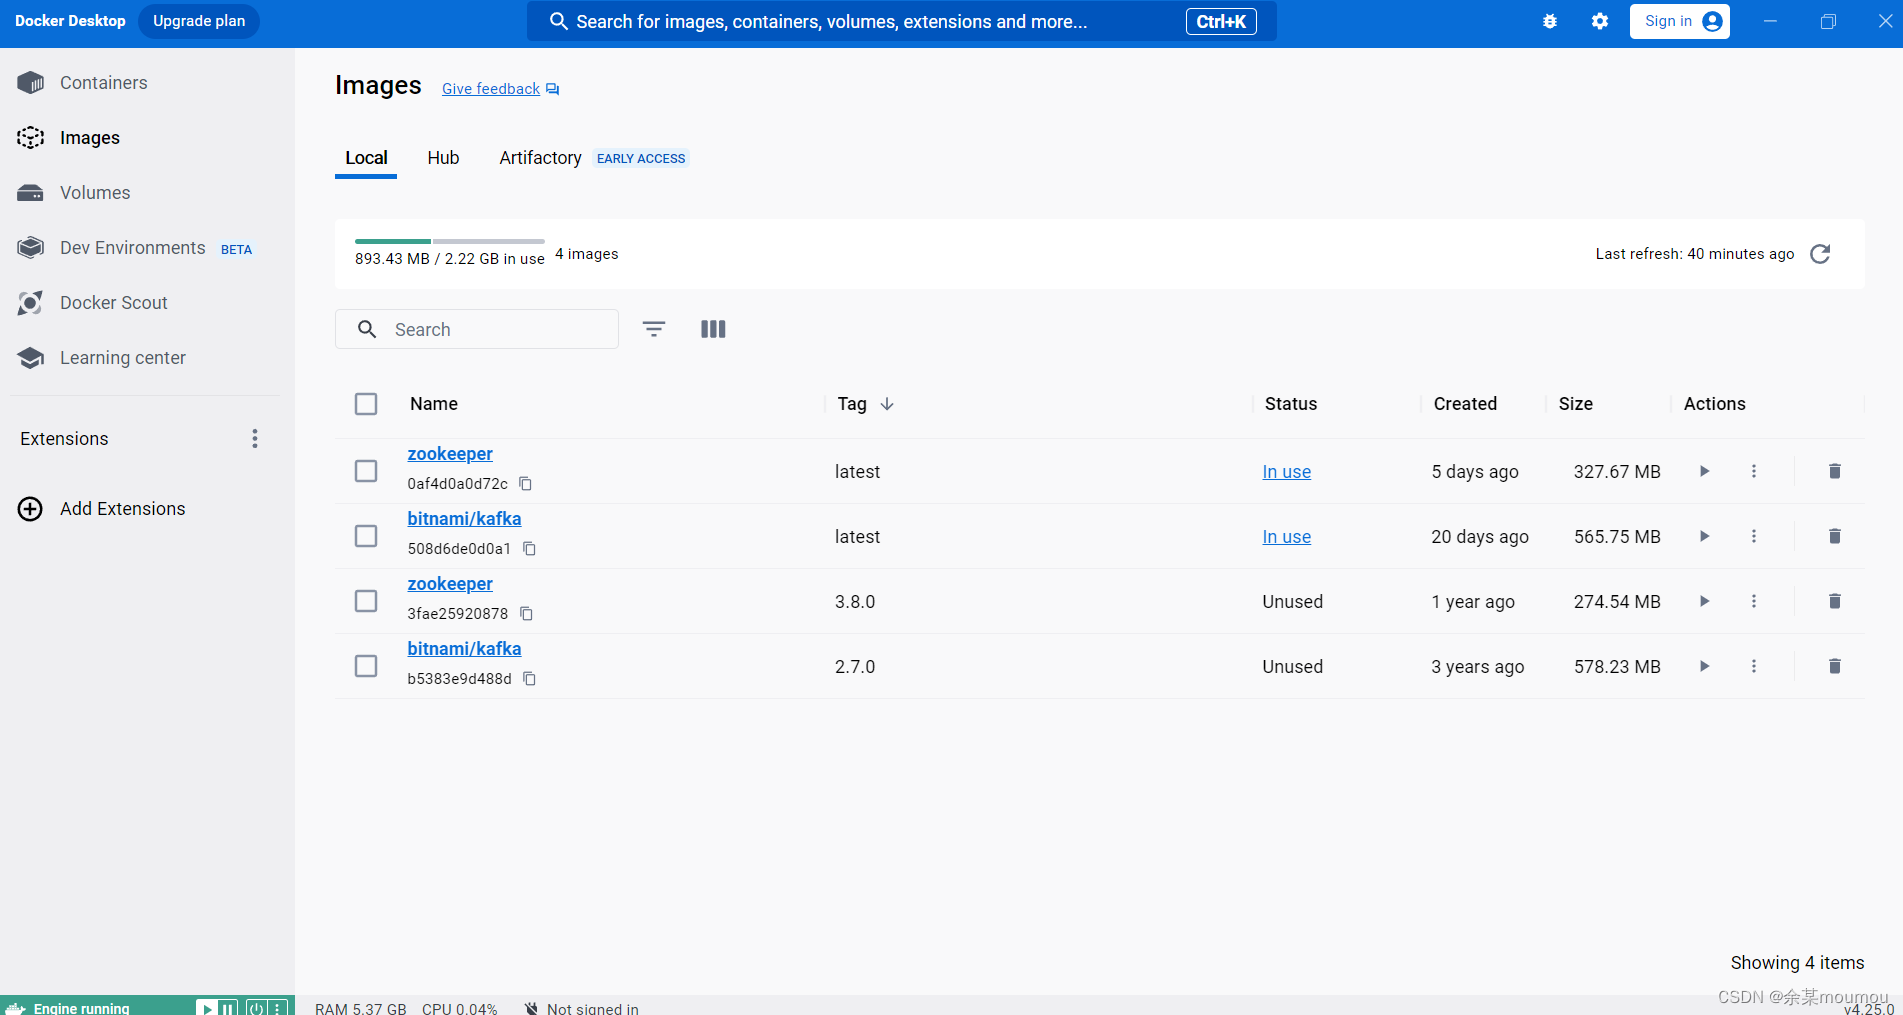Image resolution: width=1903 pixels, height=1015 pixels.
Task: Copy image ID 508d6de0d0a1
Action: coord(530,549)
